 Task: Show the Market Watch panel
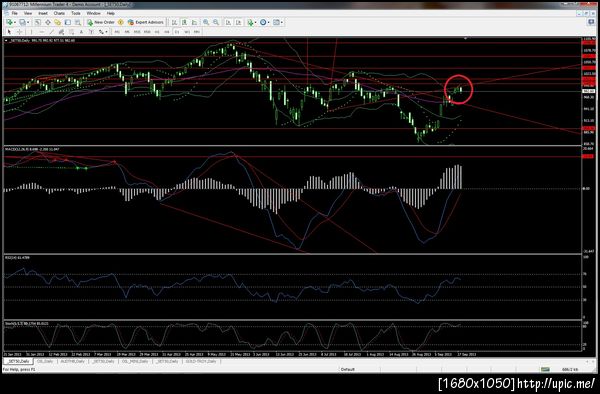38,23
